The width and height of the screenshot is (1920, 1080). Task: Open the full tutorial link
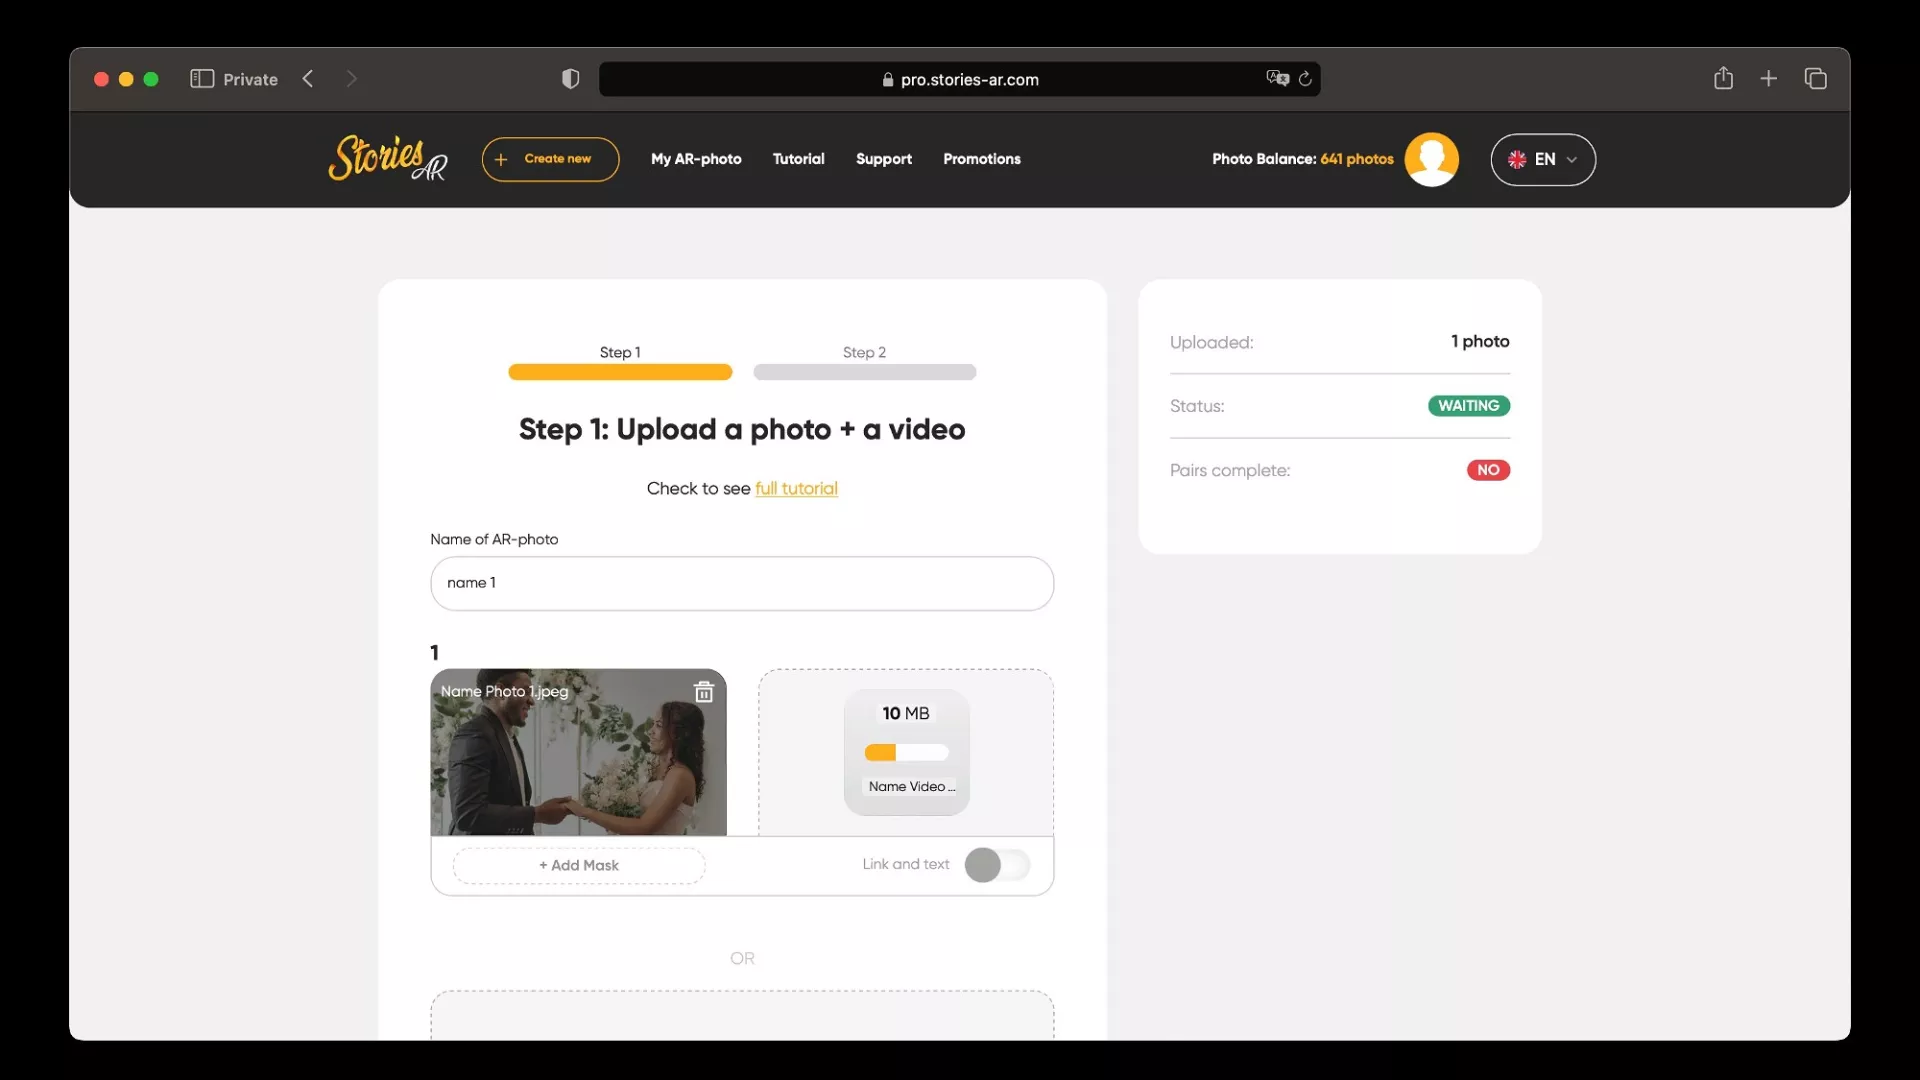(796, 489)
